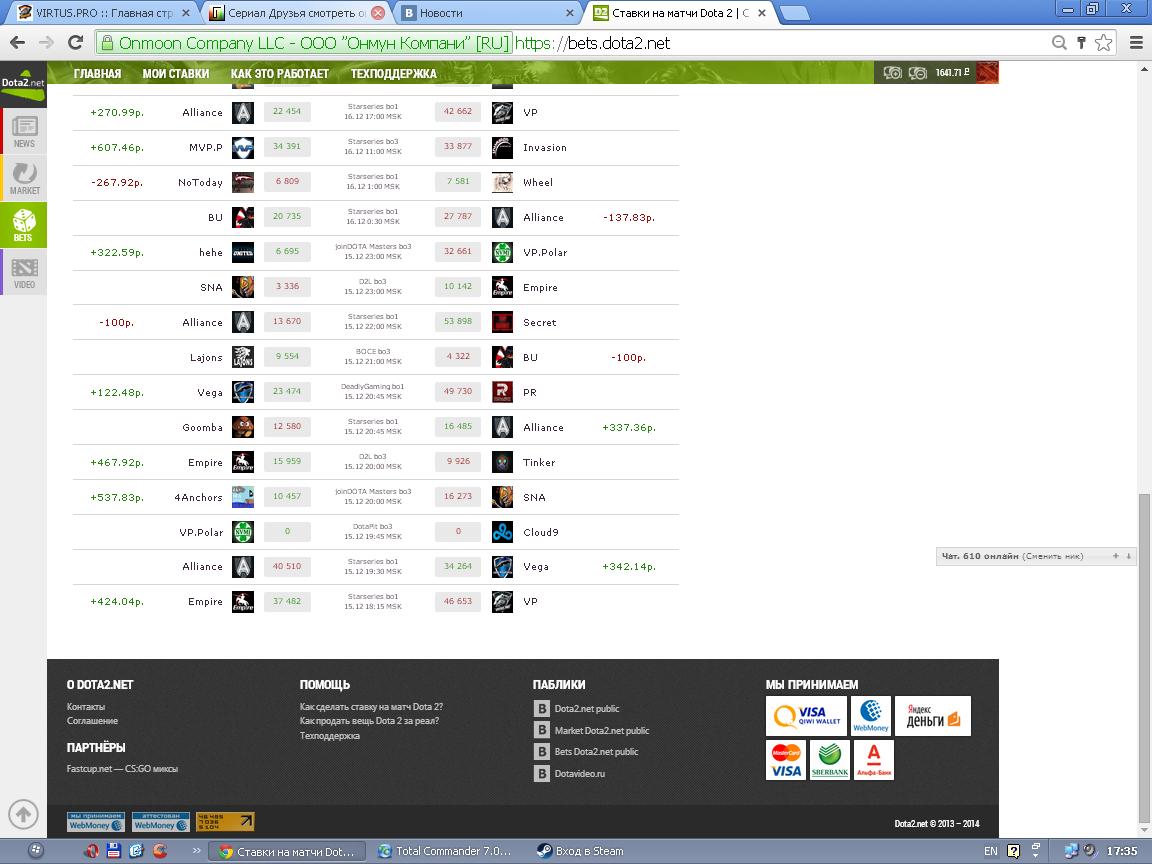Click the MVP.P team logo
1152x864 pixels.
[242, 147]
